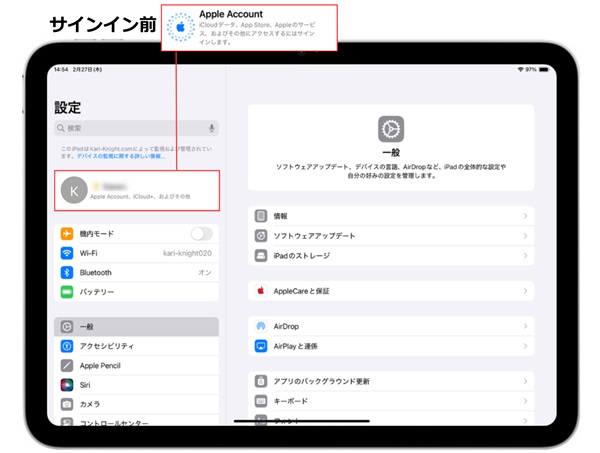Toggle the Airplane Mode (機内モード) switch
The image size is (600, 453).
coord(202,233)
